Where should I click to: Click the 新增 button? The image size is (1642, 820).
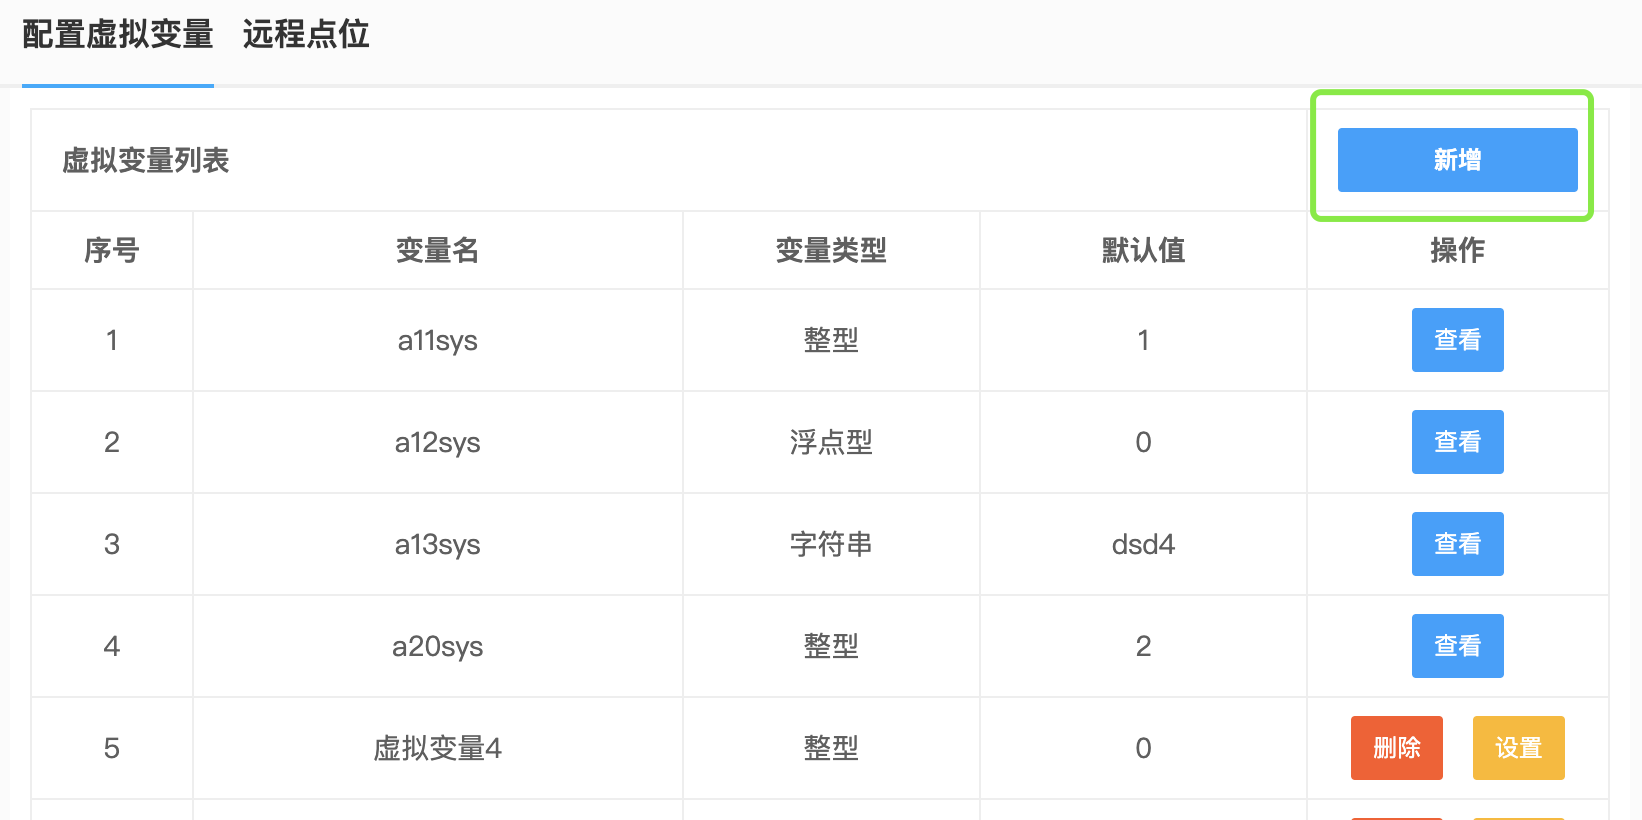[1457, 160]
